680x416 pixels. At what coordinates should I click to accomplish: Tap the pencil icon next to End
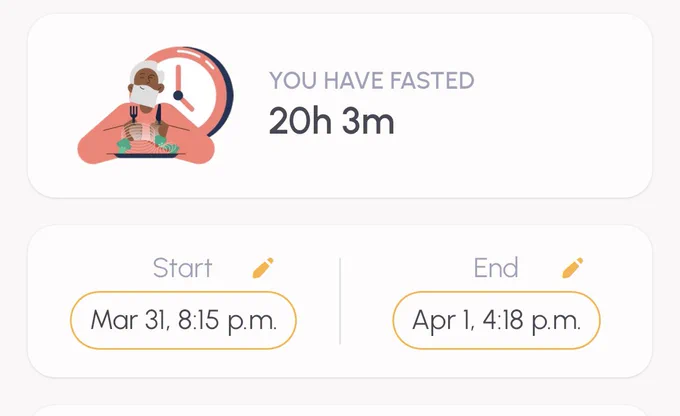[572, 268]
